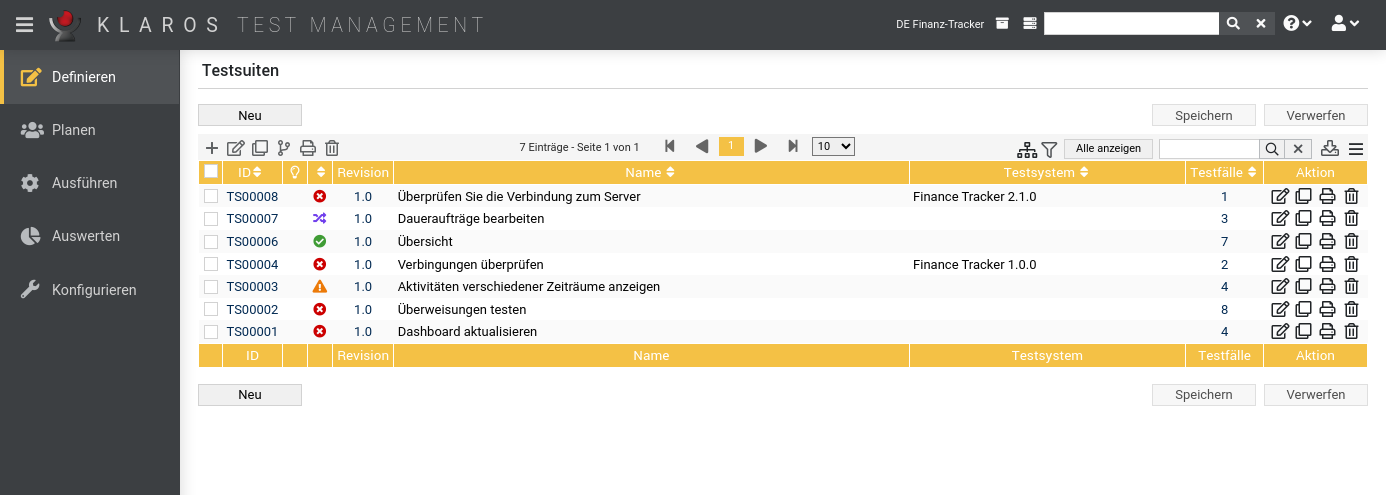Screen dimensions: 1386x495
Task: Clear the table search with X button
Action: coord(1298,148)
